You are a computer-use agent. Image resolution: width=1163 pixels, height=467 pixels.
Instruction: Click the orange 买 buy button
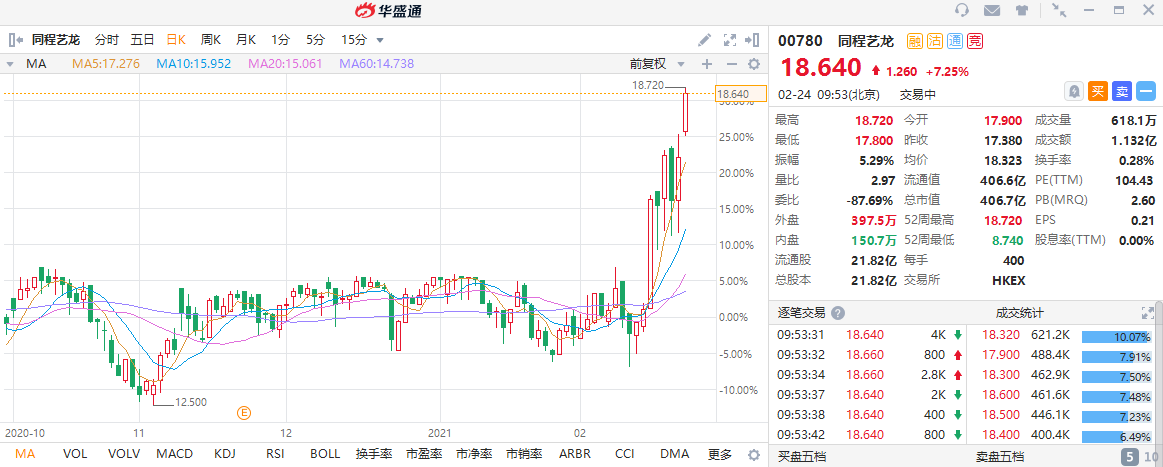point(1098,91)
